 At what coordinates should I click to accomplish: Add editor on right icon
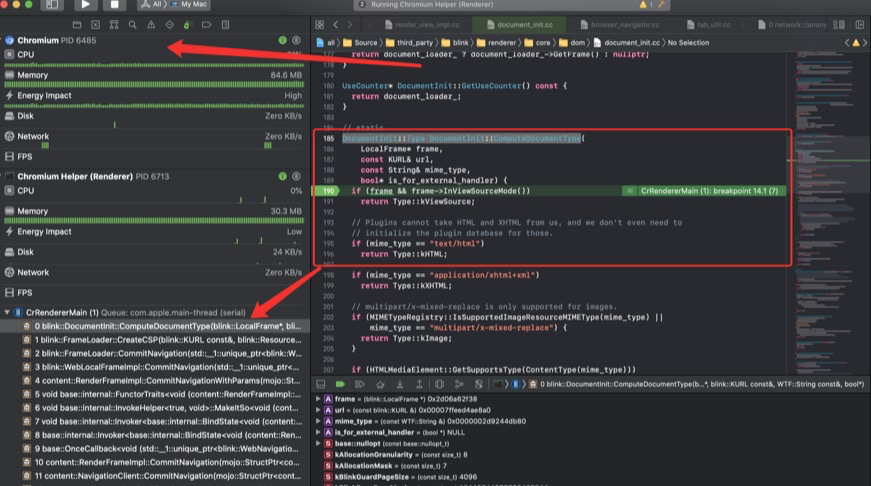pos(860,24)
